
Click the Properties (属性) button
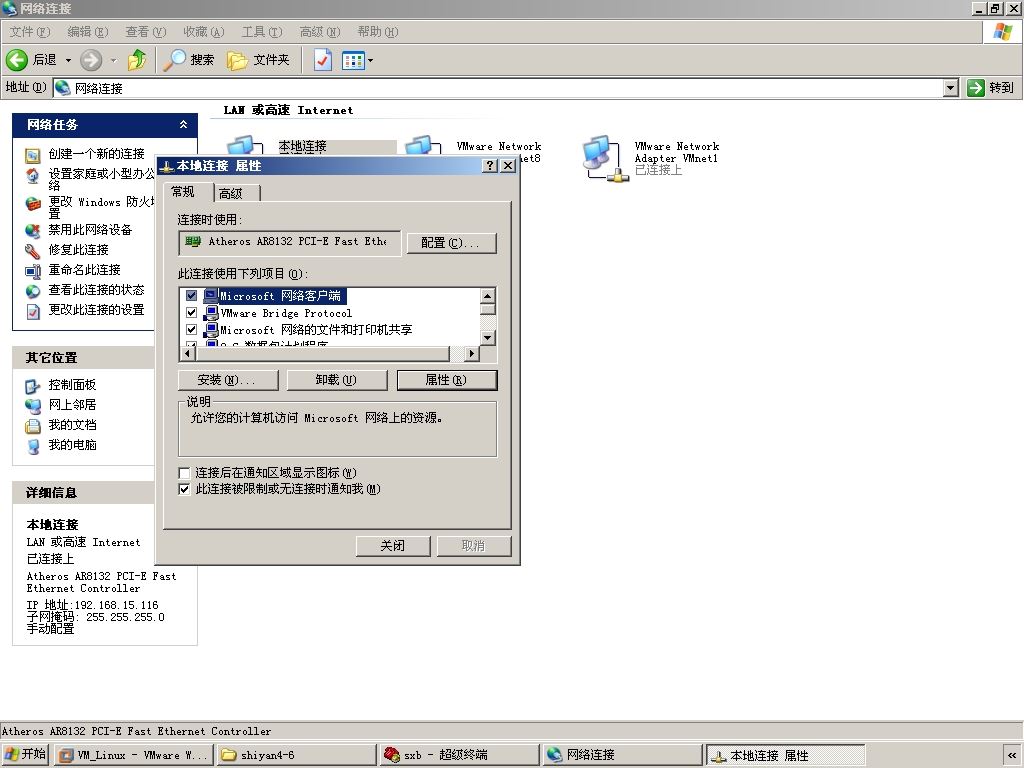(x=447, y=380)
